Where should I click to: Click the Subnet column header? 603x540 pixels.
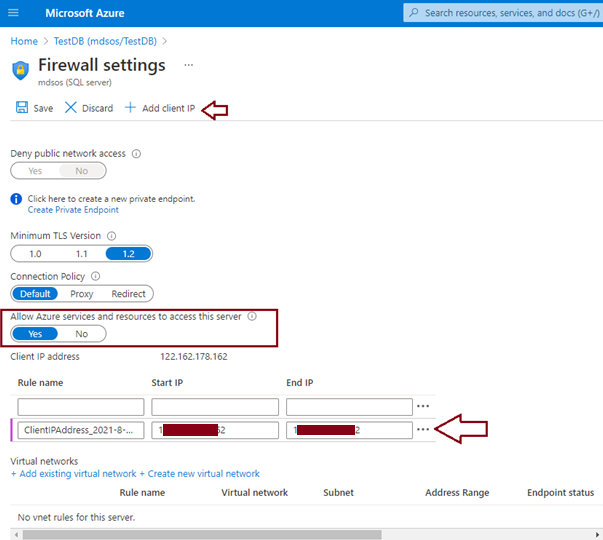pos(338,493)
